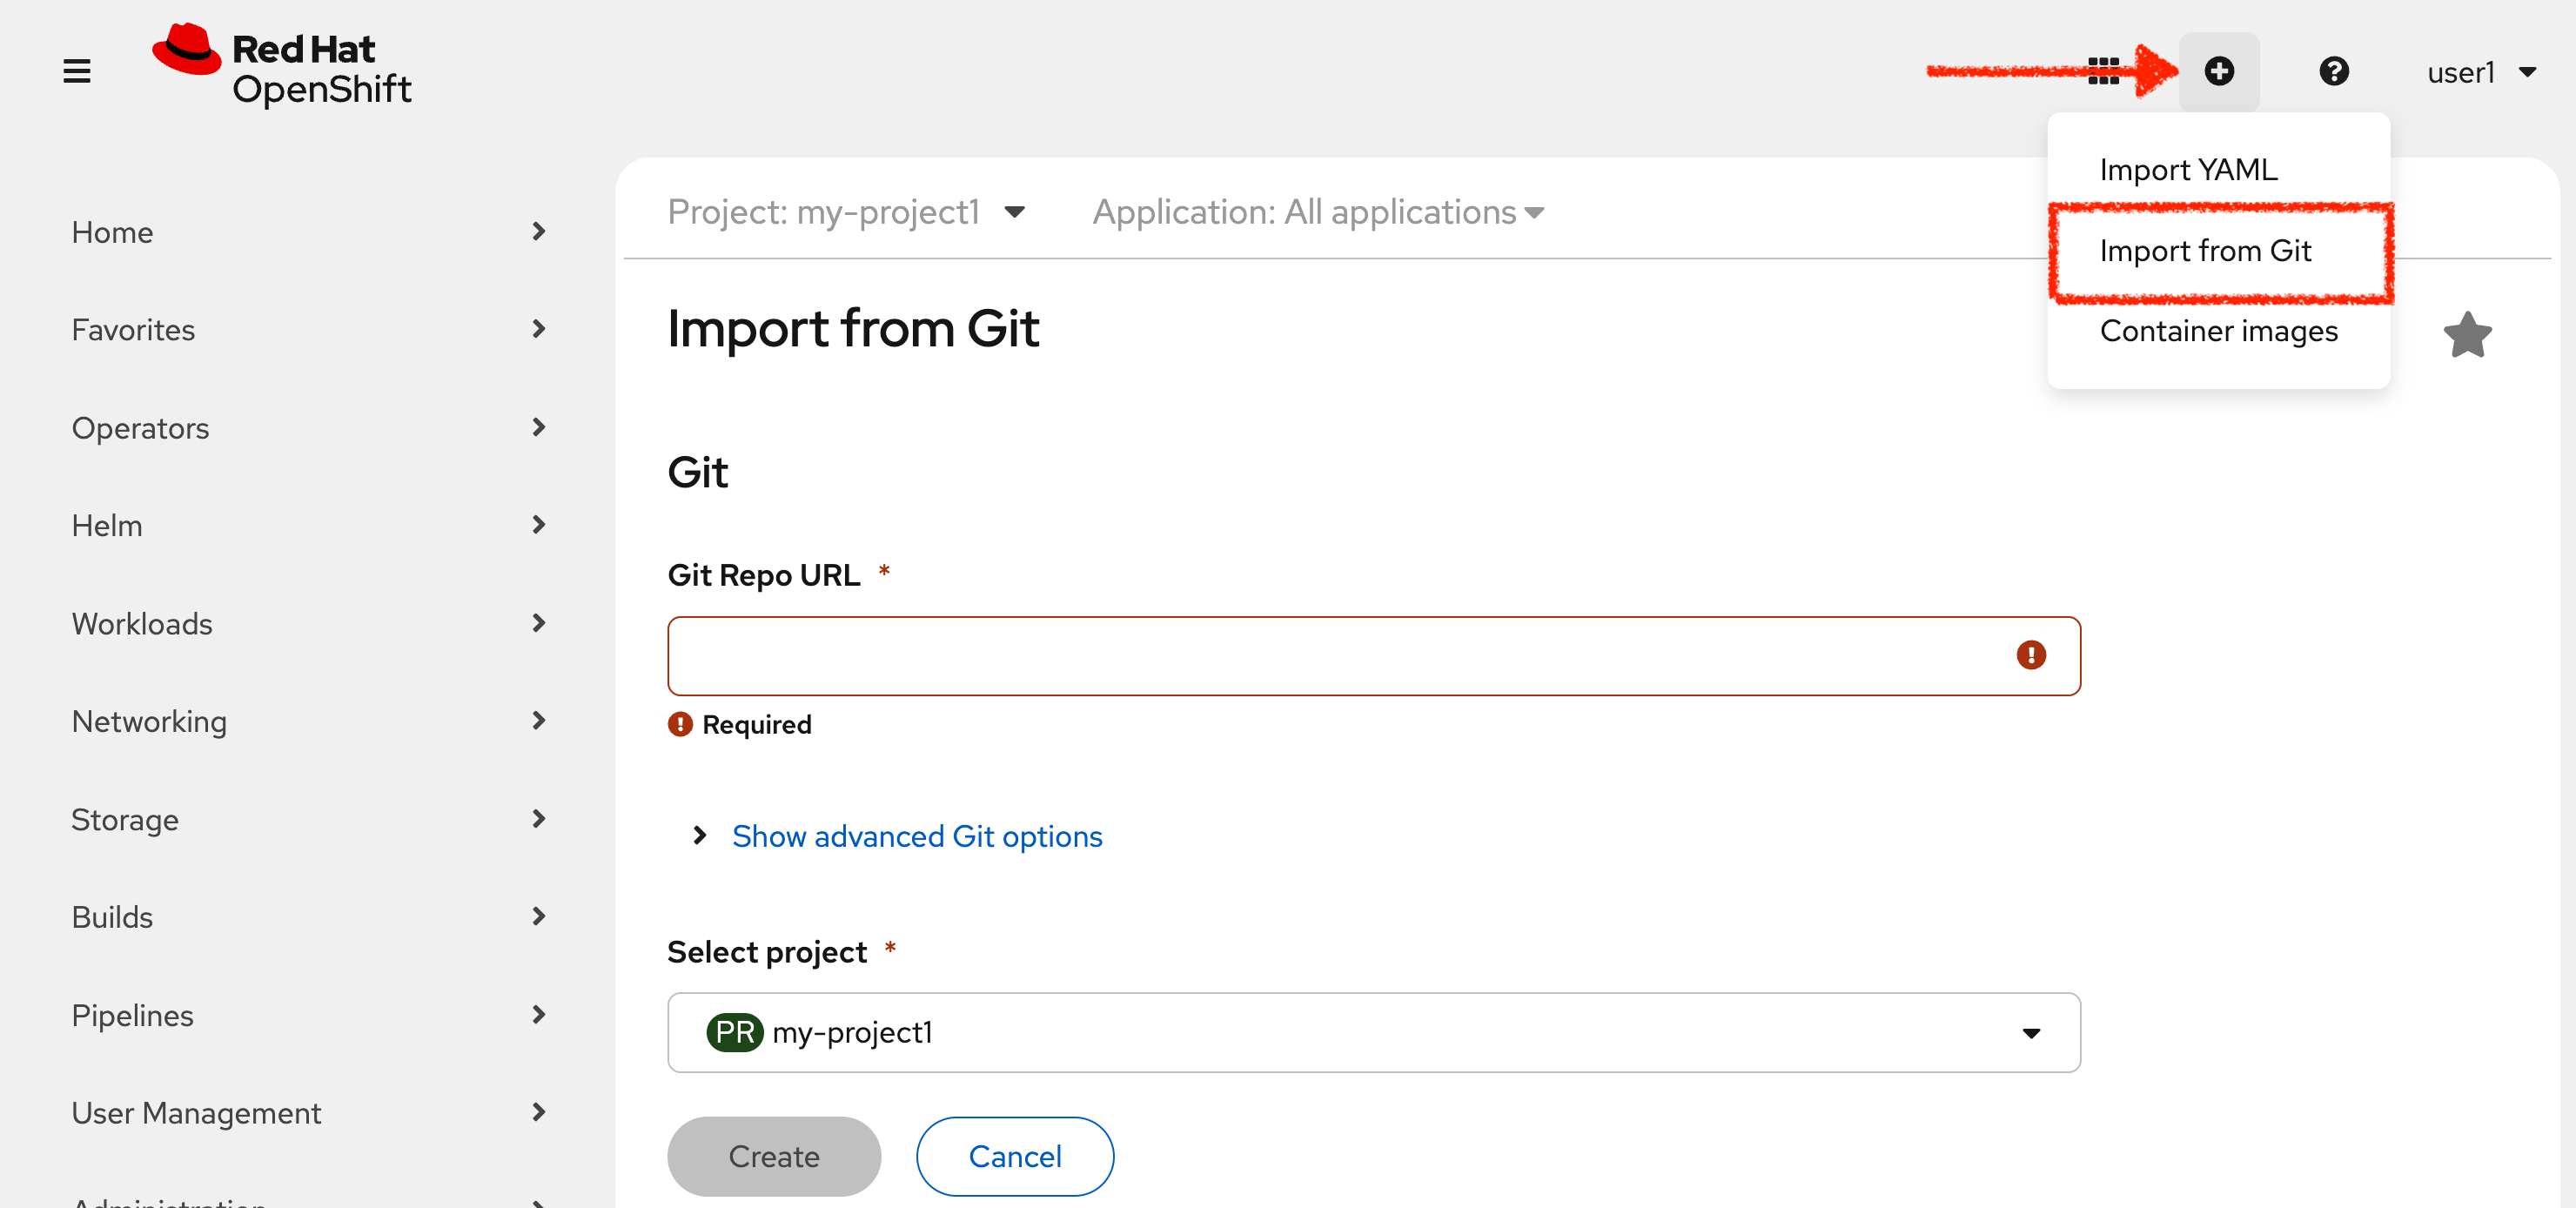Expand the Pipelines sidebar section

(x=132, y=1015)
